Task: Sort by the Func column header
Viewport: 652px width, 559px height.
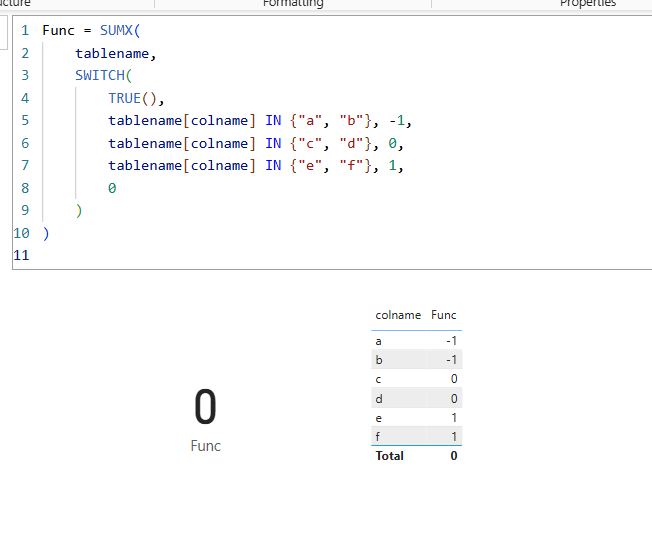Action: click(x=444, y=315)
